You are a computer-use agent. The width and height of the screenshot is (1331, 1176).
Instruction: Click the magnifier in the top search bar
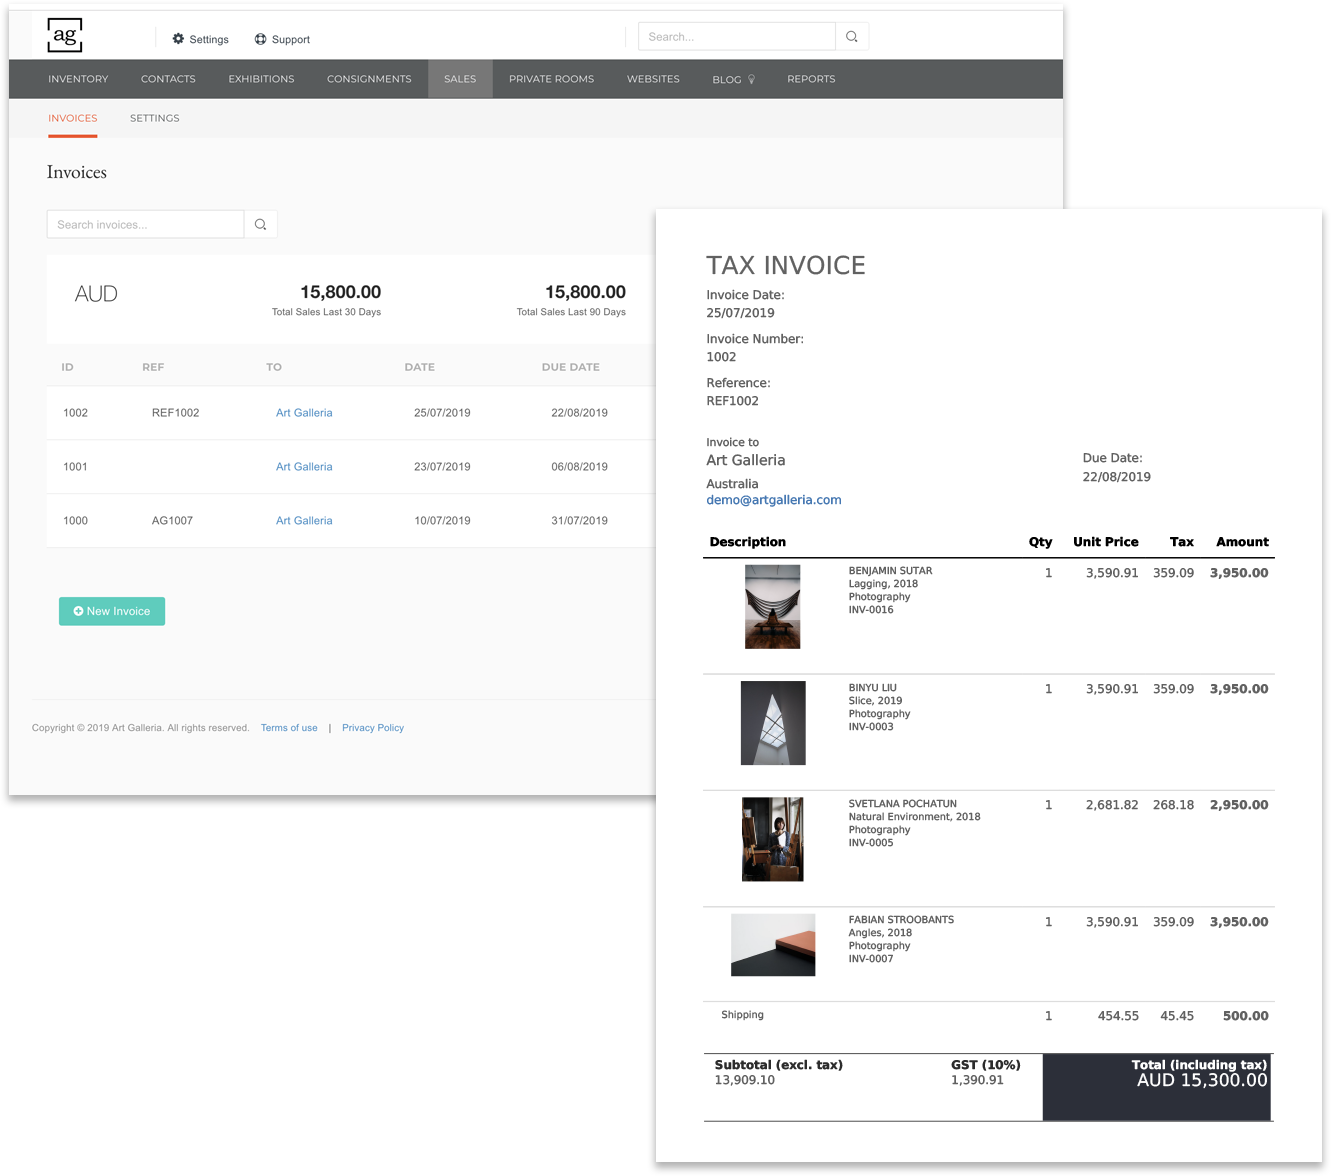click(x=852, y=36)
